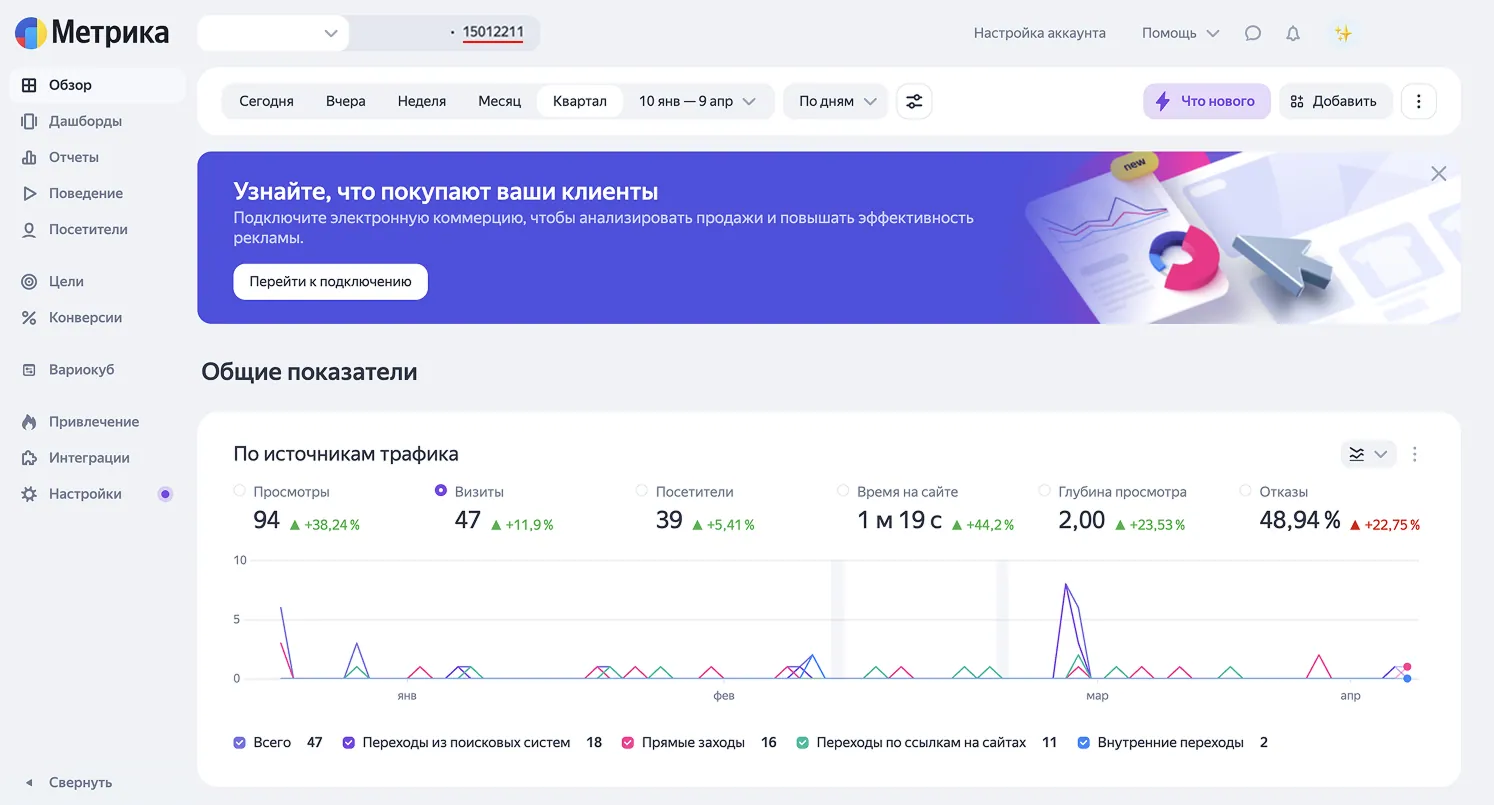This screenshot has width=1494, height=805.
Task: Open the chart type dropdown
Action: coord(1368,454)
